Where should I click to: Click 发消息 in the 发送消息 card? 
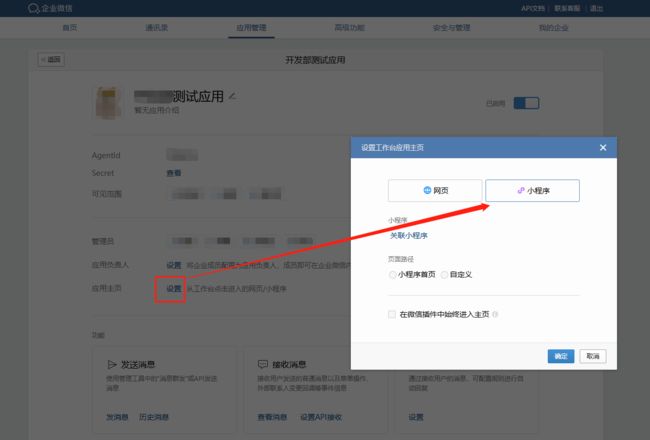click(117, 417)
